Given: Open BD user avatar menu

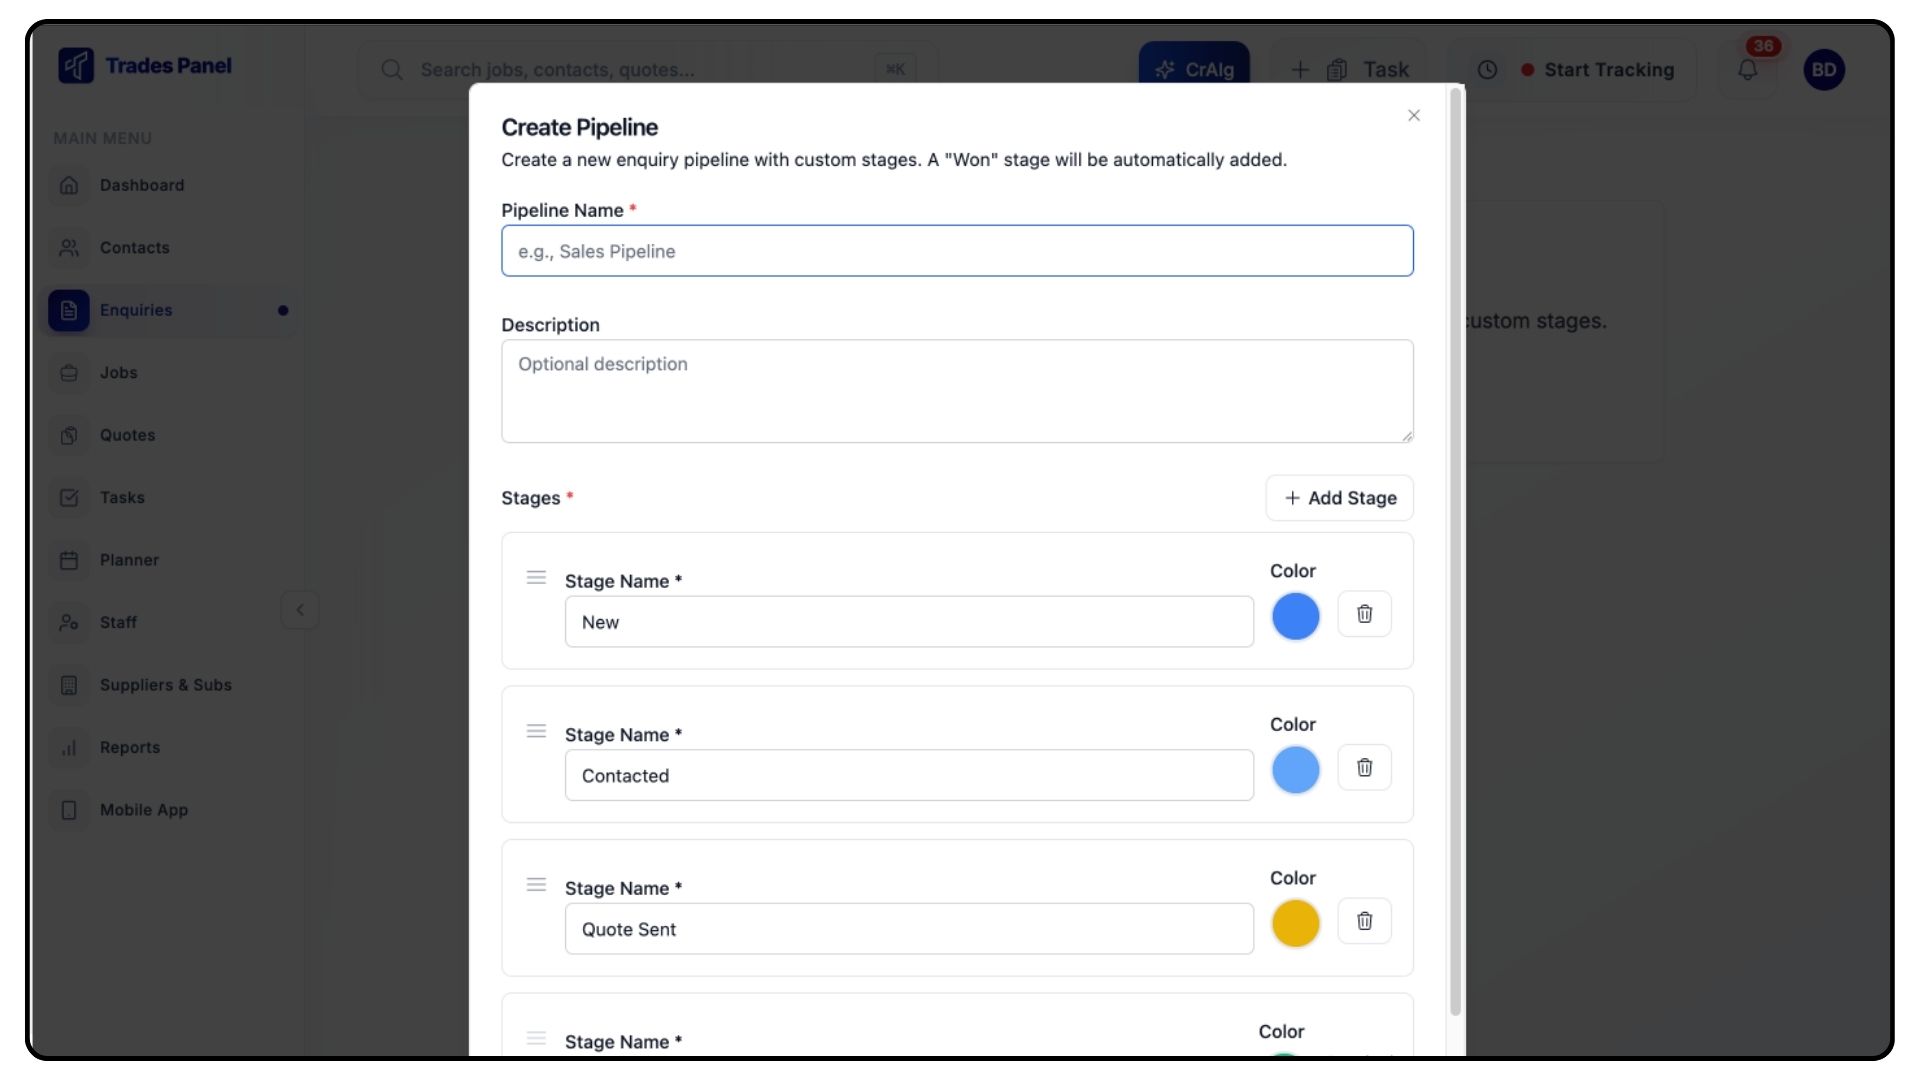Looking at the screenshot, I should tap(1823, 70).
